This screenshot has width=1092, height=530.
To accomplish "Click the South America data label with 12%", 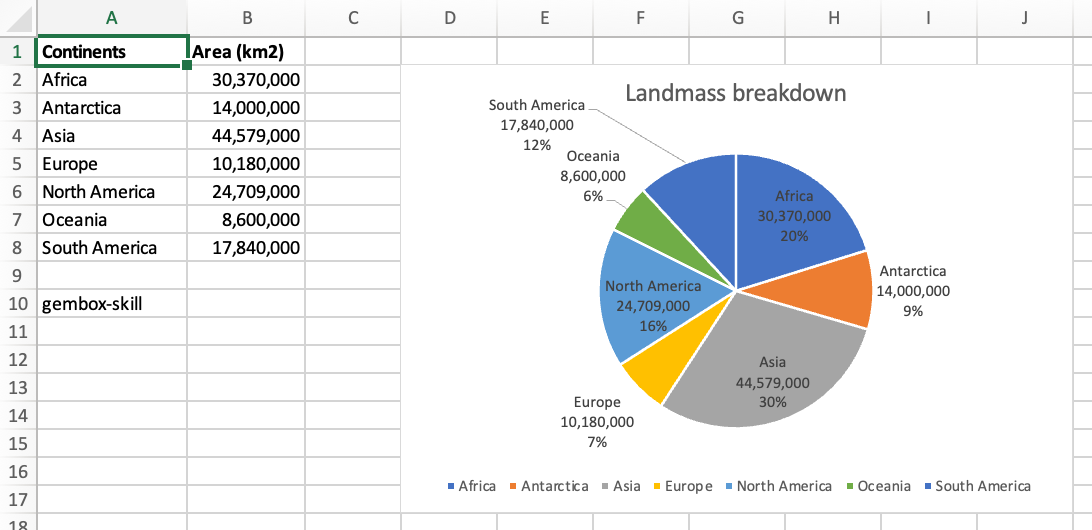I will click(x=537, y=125).
